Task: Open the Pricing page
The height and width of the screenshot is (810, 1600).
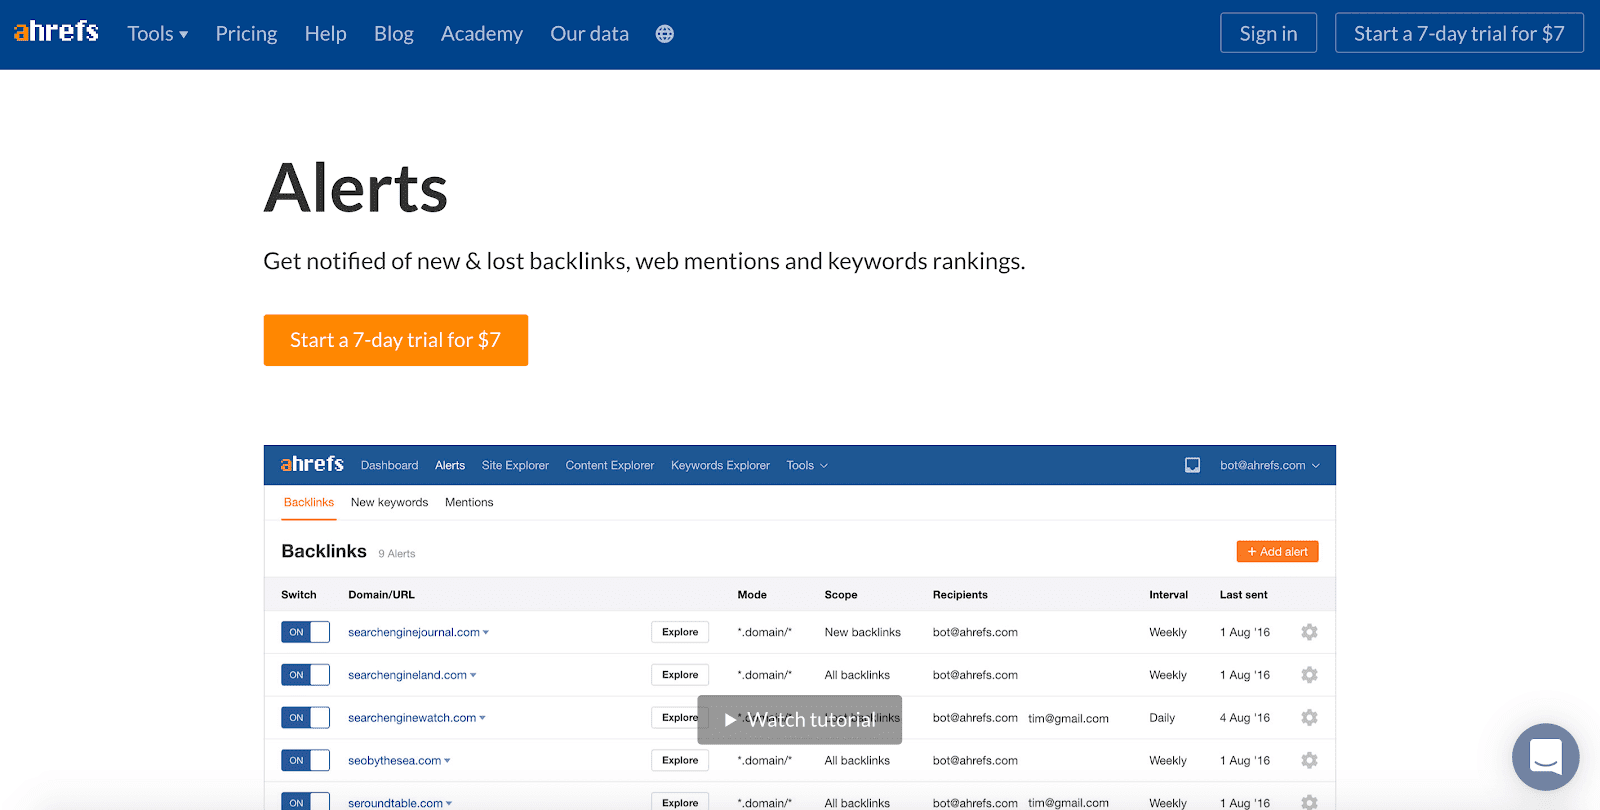Action: click(246, 34)
